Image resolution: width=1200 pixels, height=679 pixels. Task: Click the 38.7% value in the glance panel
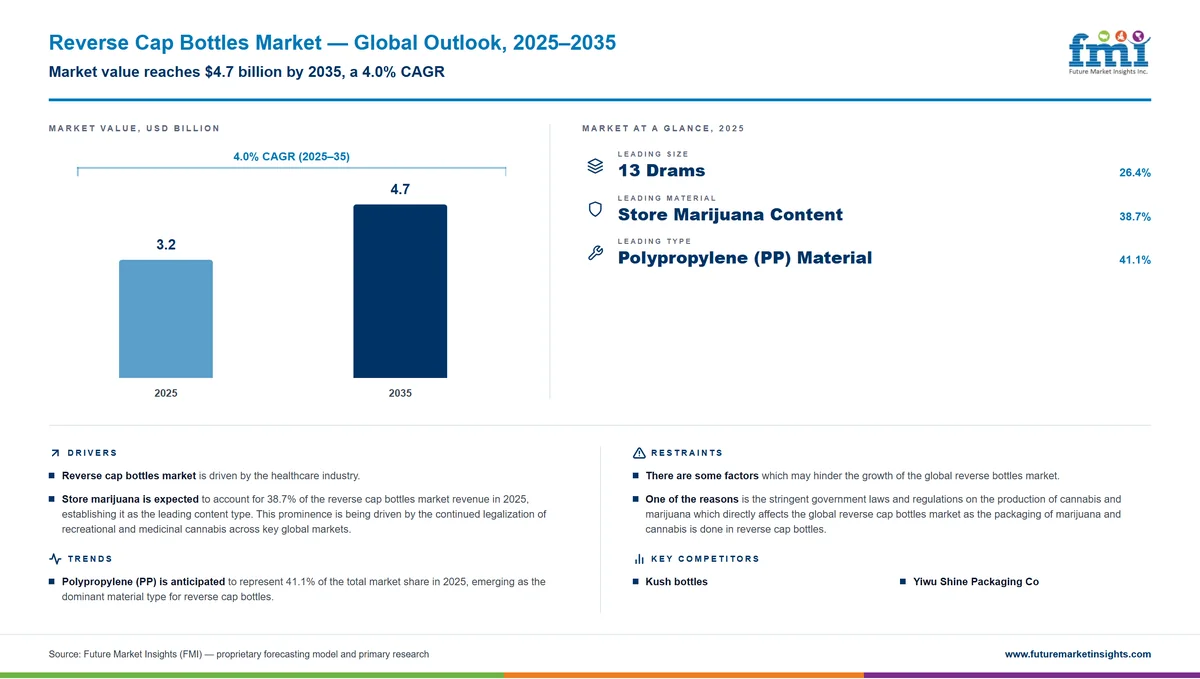[x=1135, y=217]
